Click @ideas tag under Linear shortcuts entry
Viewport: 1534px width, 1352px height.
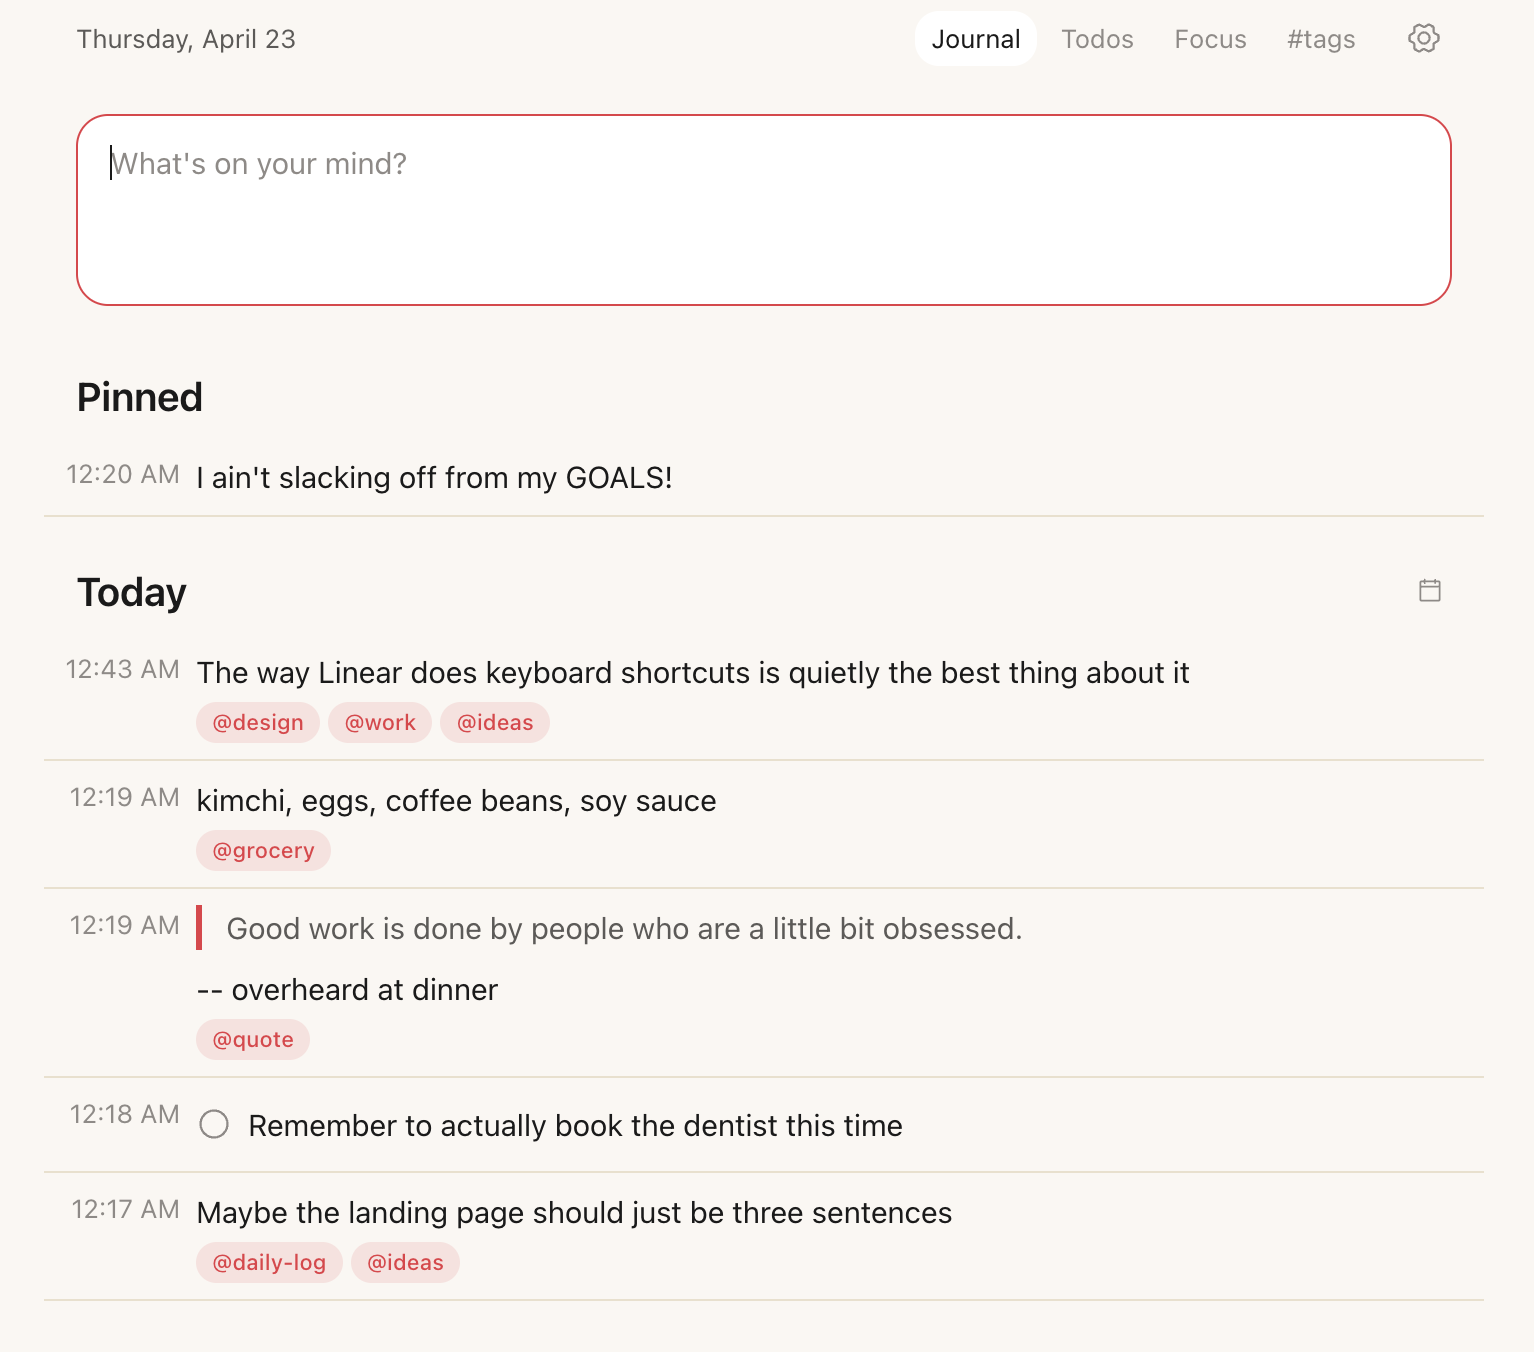[x=495, y=723]
